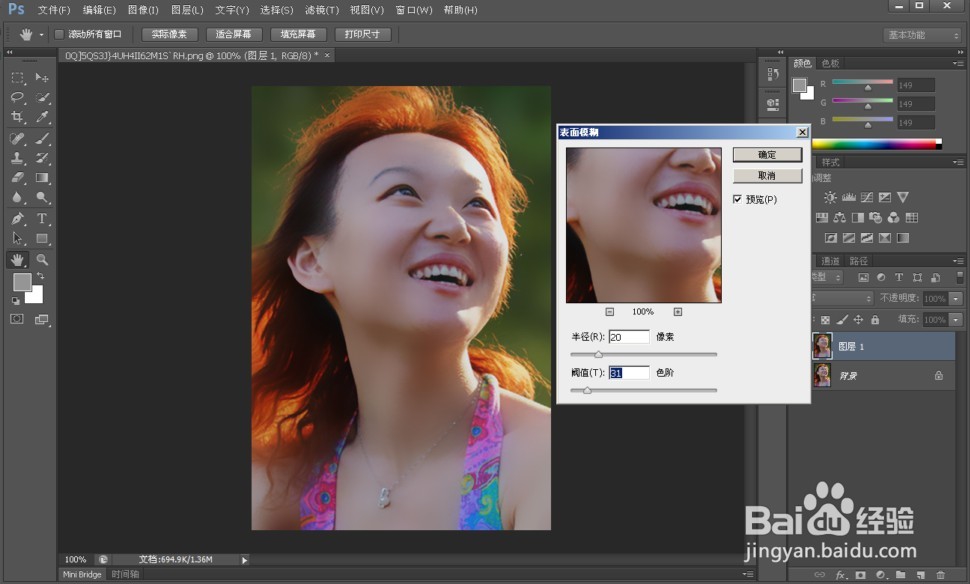Image resolution: width=970 pixels, height=584 pixels.
Task: Add Gradient Map adjustment
Action: pos(903,238)
